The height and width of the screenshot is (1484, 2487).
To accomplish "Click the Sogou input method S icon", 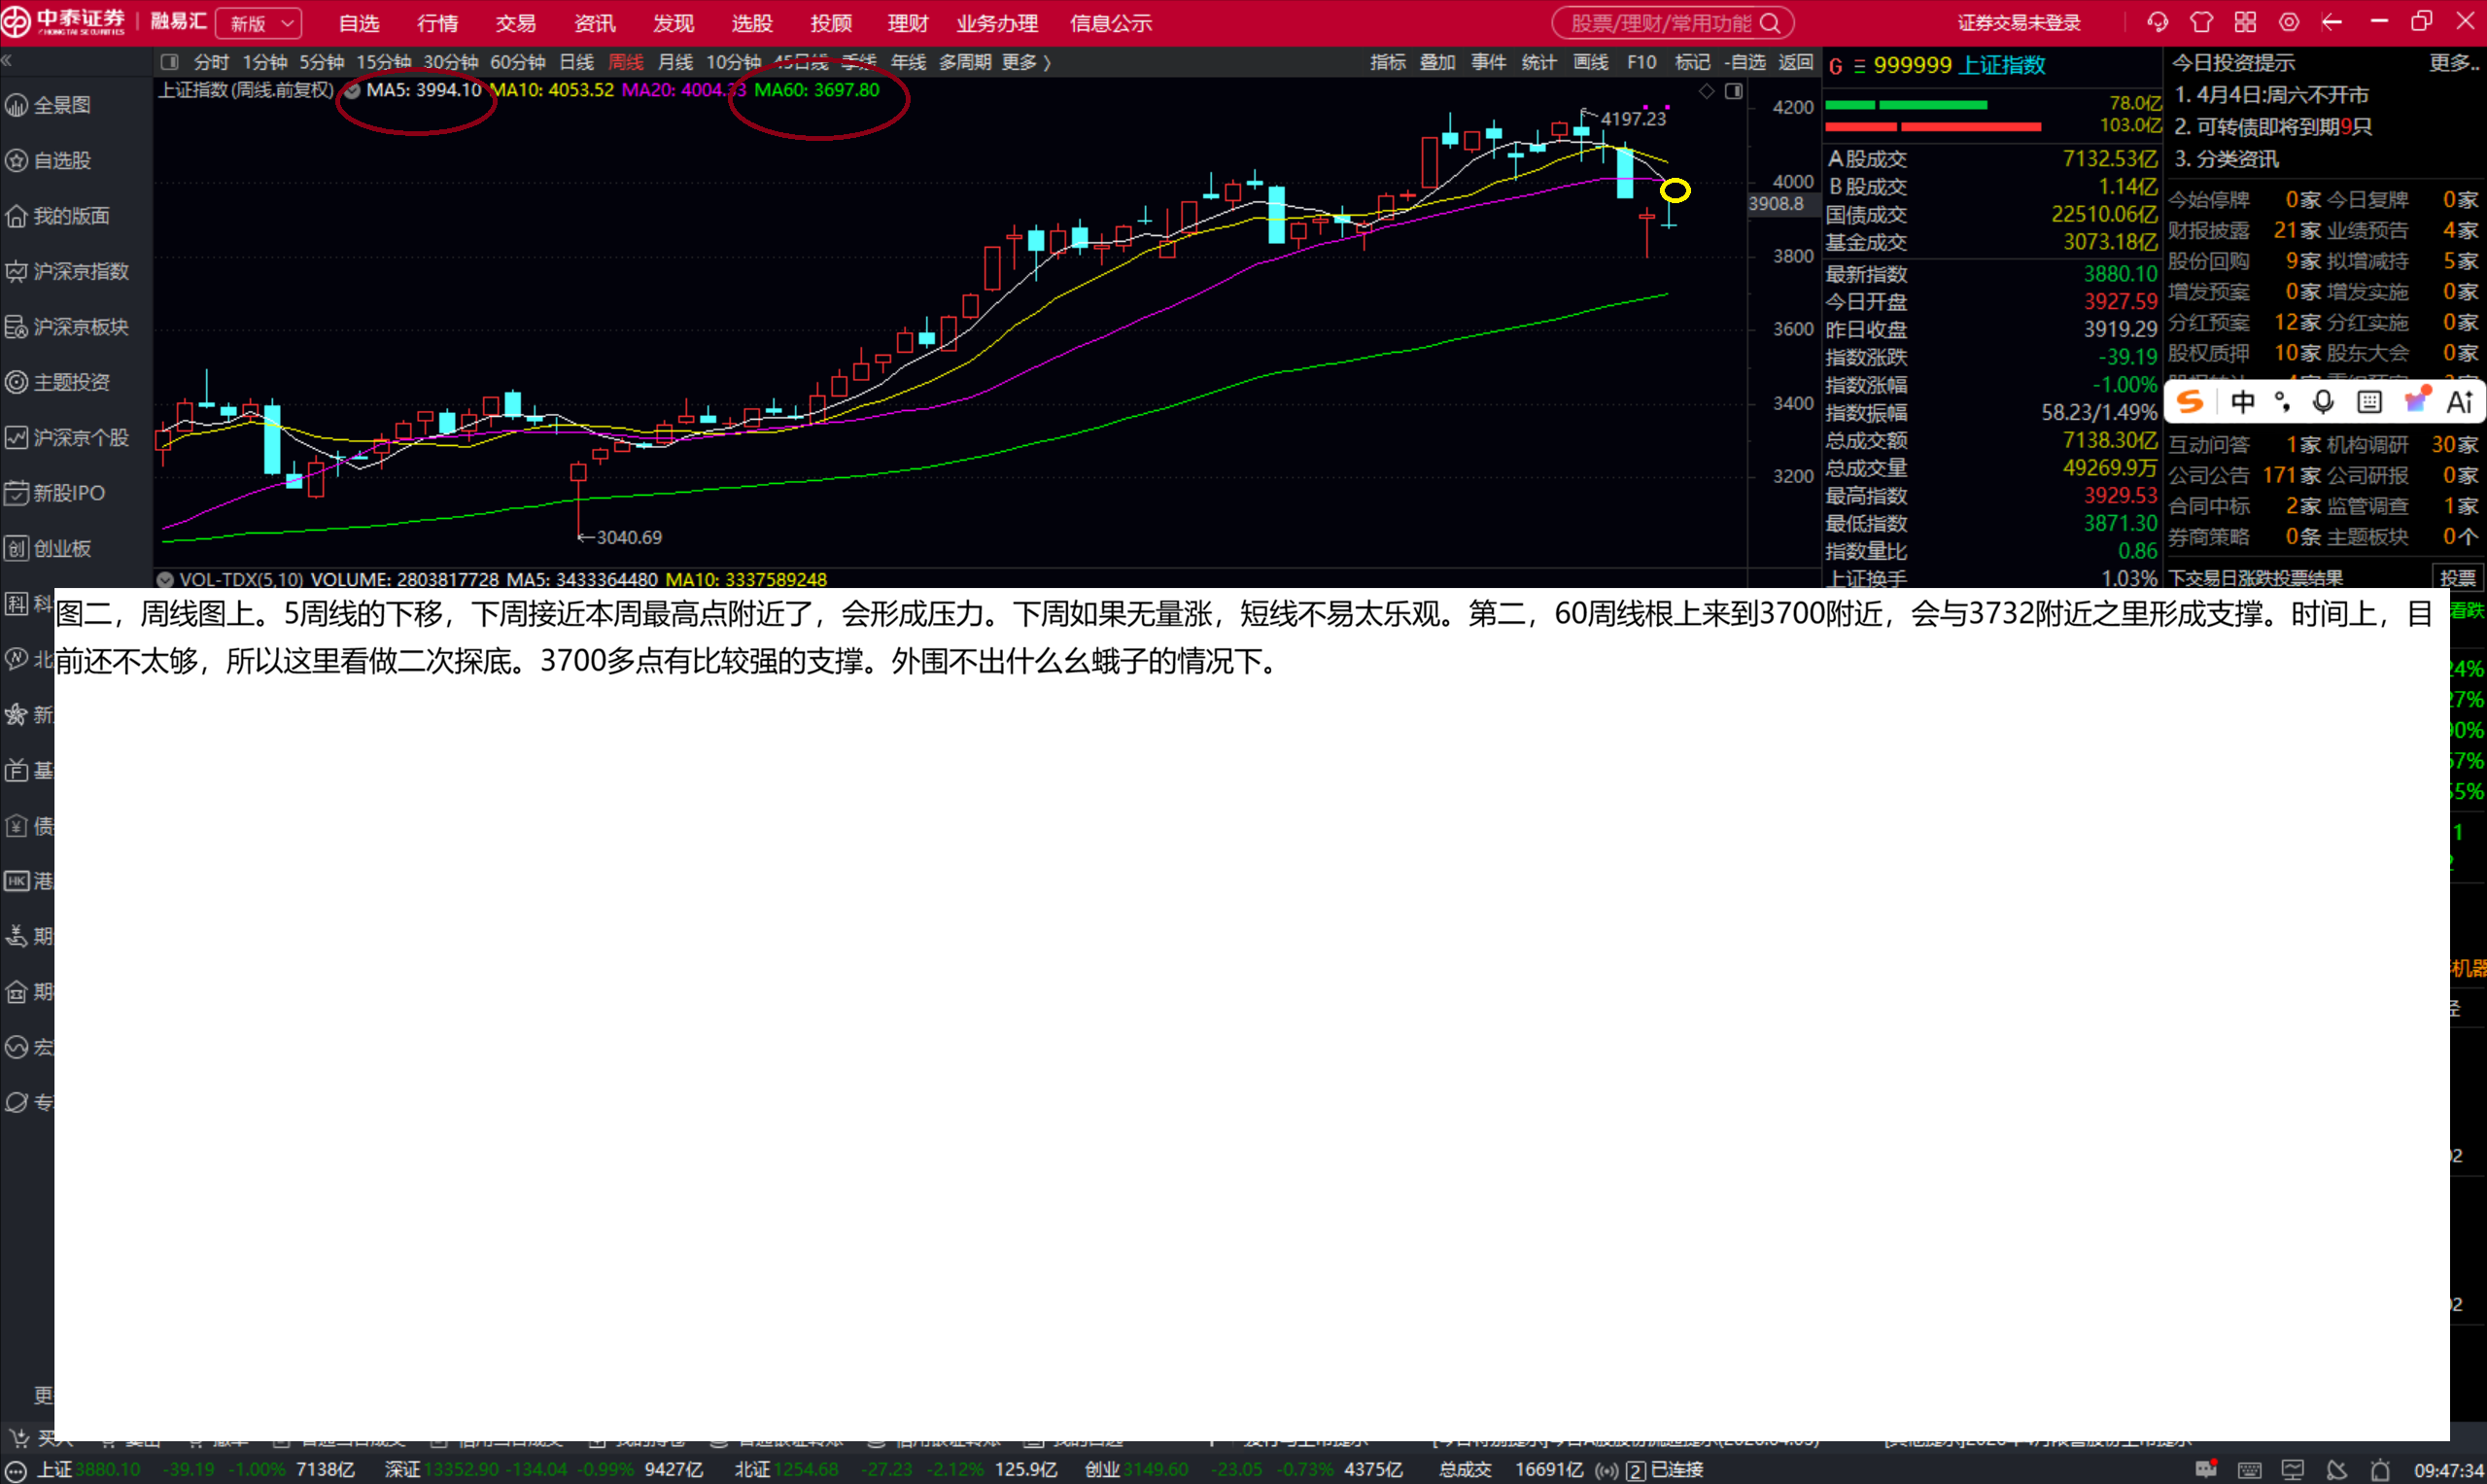I will click(2190, 402).
